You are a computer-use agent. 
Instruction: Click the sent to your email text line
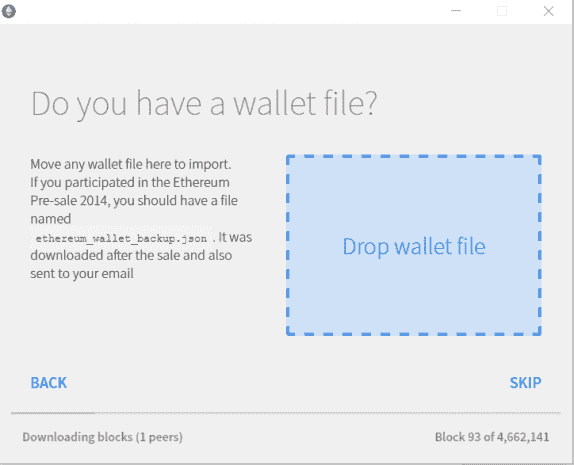82,274
